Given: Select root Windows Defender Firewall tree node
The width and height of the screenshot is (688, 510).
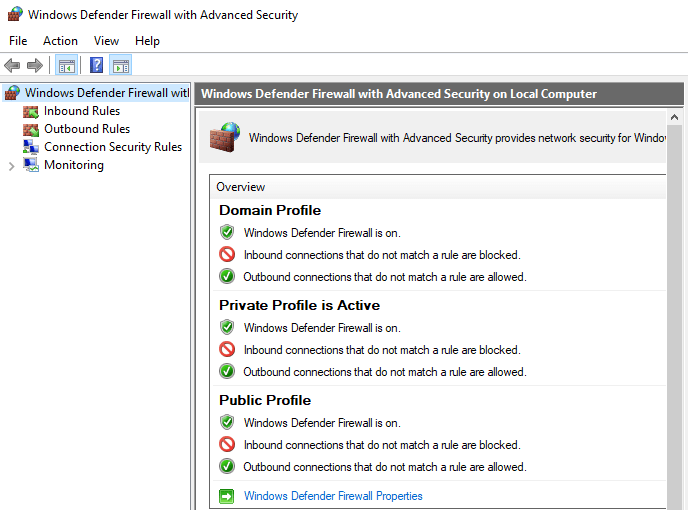Looking at the screenshot, I should coord(97,93).
